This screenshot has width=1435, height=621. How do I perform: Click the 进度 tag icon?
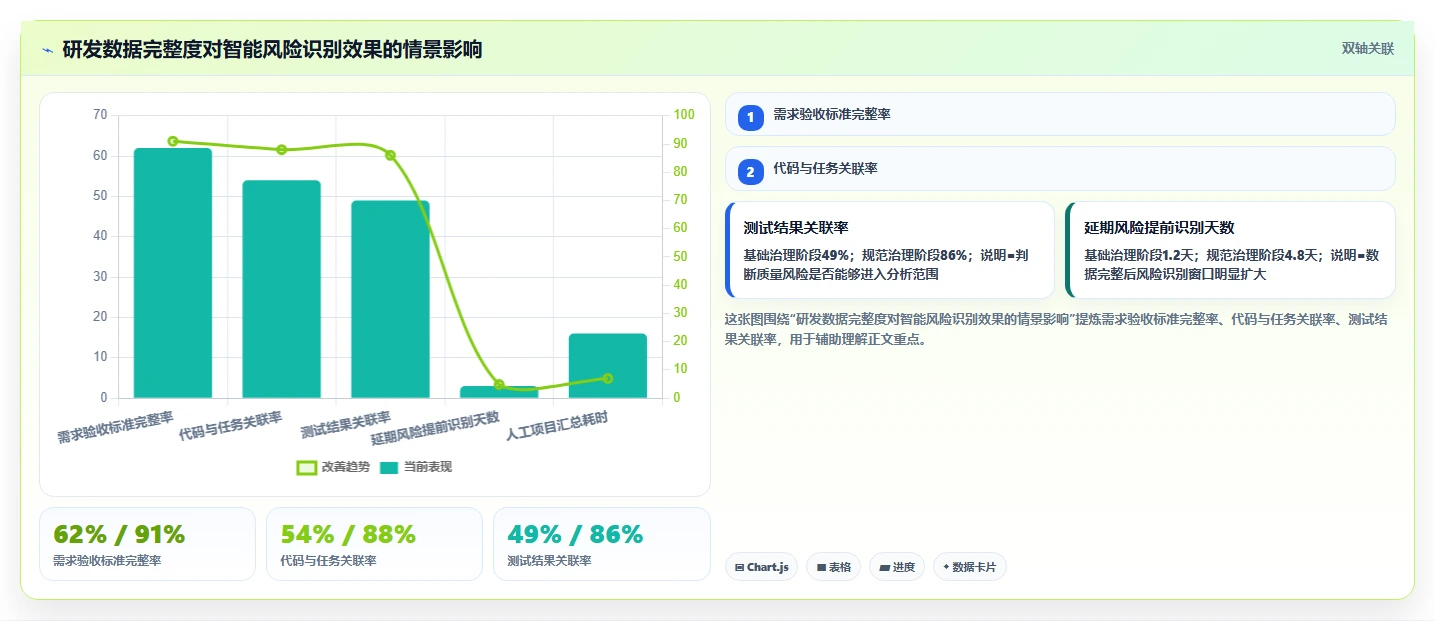(x=884, y=567)
